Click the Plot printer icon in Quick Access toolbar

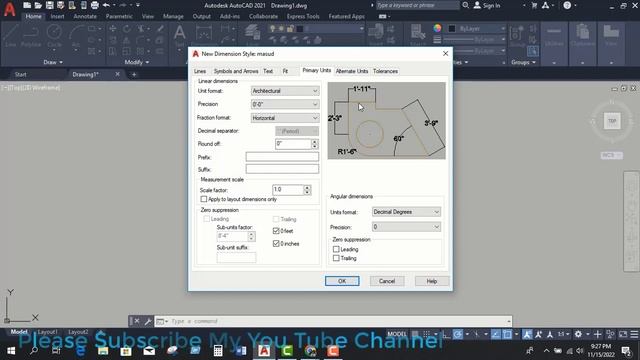pos(95,5)
